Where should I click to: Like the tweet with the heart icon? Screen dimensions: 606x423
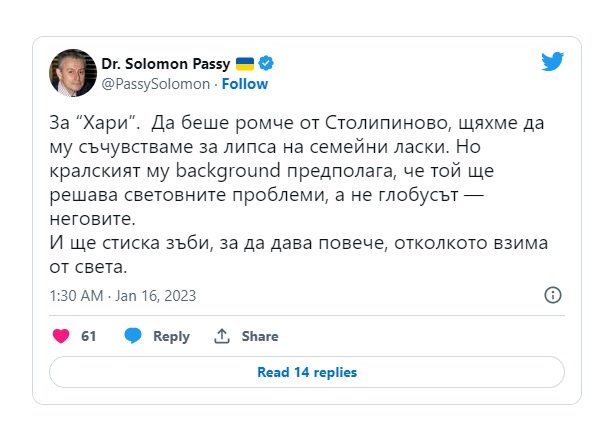coord(61,336)
